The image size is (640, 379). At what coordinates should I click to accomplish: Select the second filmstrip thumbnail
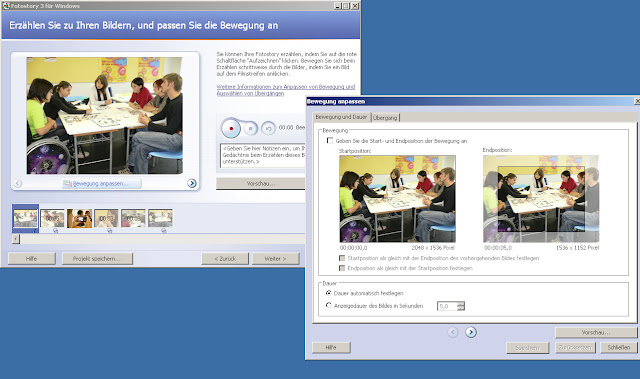52,218
